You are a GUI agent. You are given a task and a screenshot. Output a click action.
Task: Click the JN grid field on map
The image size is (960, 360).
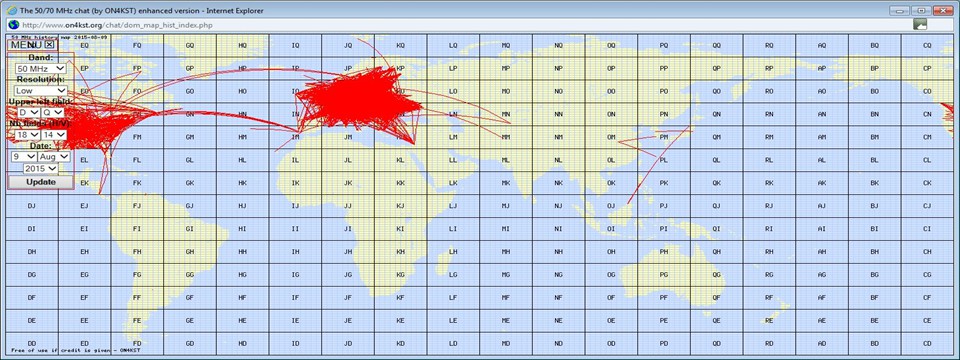348,114
